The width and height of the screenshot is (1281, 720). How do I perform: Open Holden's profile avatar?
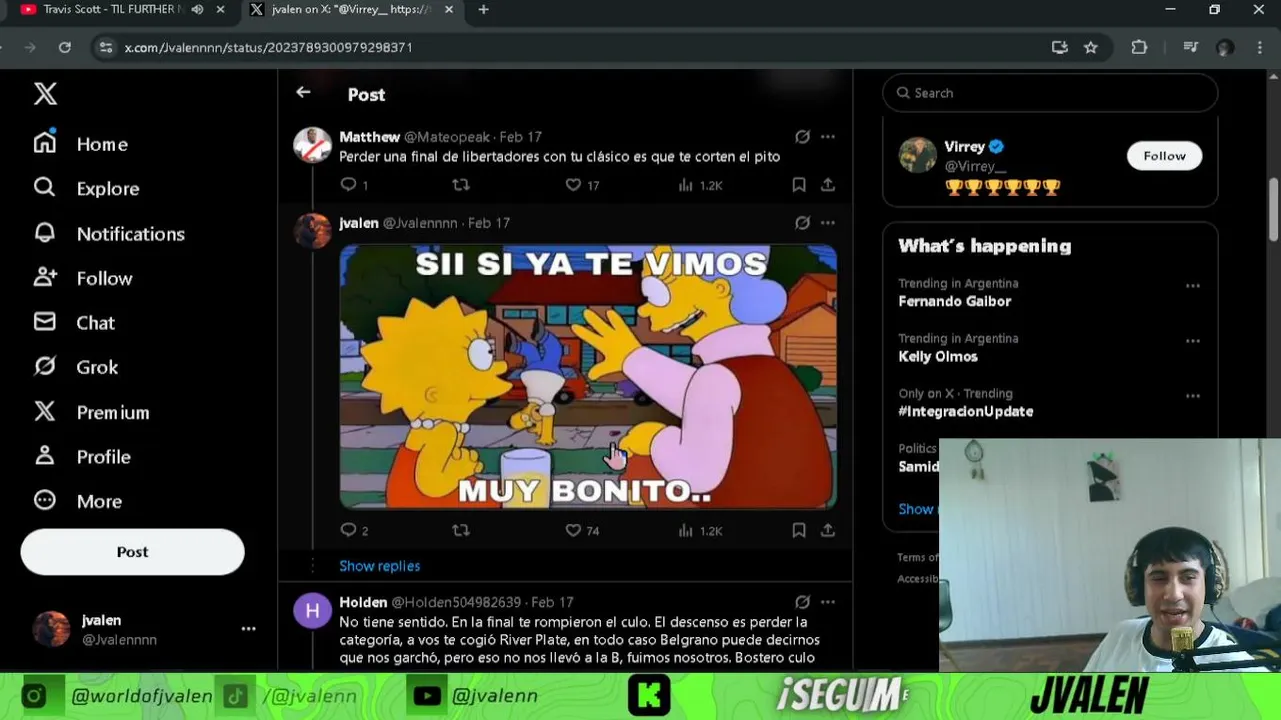[x=312, y=610]
